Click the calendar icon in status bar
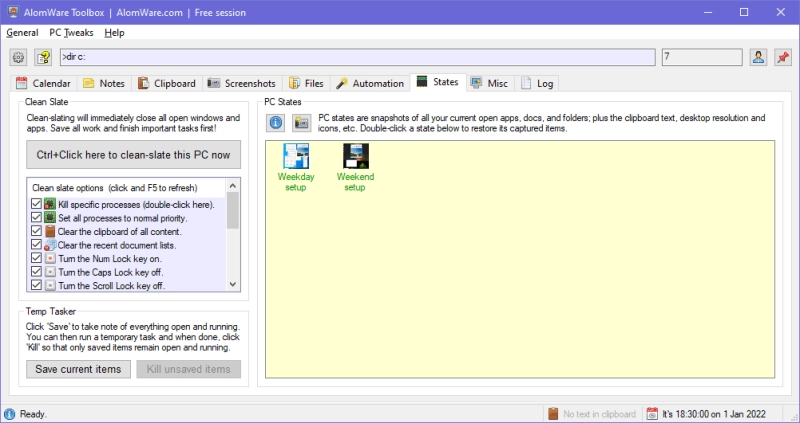The width and height of the screenshot is (800, 423). click(x=652, y=413)
